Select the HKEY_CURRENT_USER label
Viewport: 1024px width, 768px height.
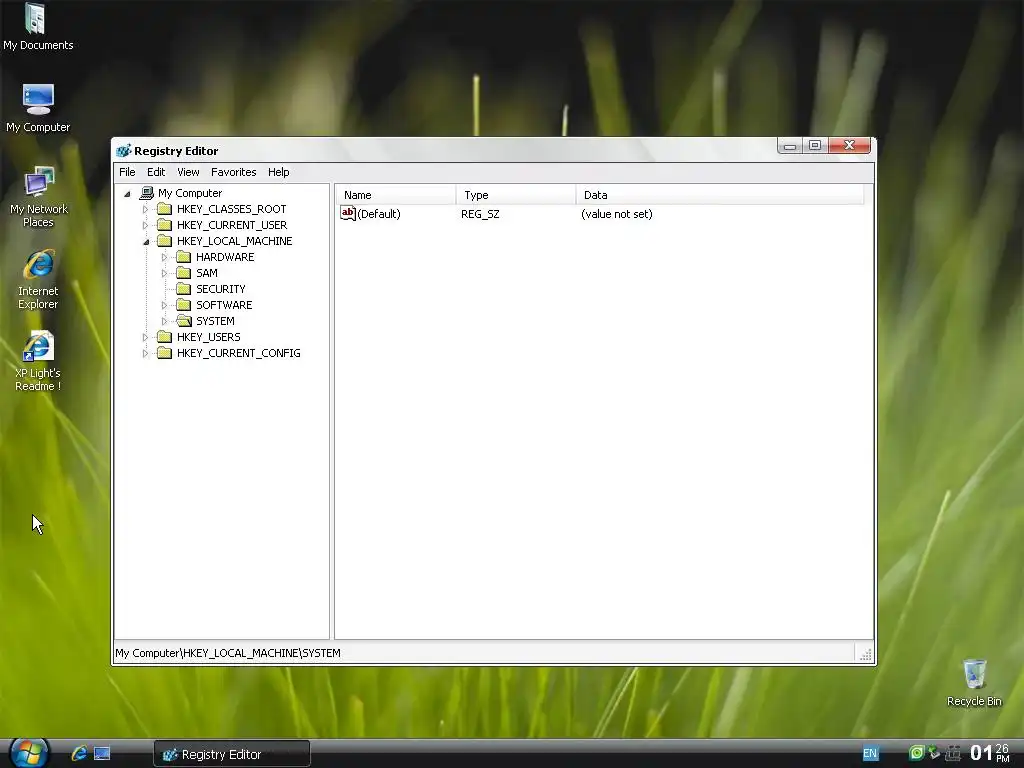click(232, 225)
